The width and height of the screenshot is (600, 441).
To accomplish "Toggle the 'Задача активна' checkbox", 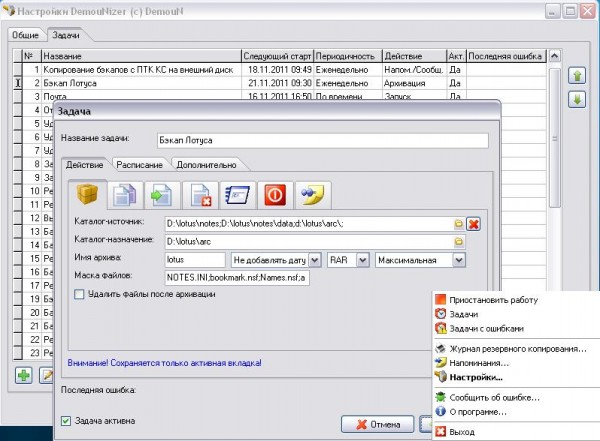I will click(66, 421).
